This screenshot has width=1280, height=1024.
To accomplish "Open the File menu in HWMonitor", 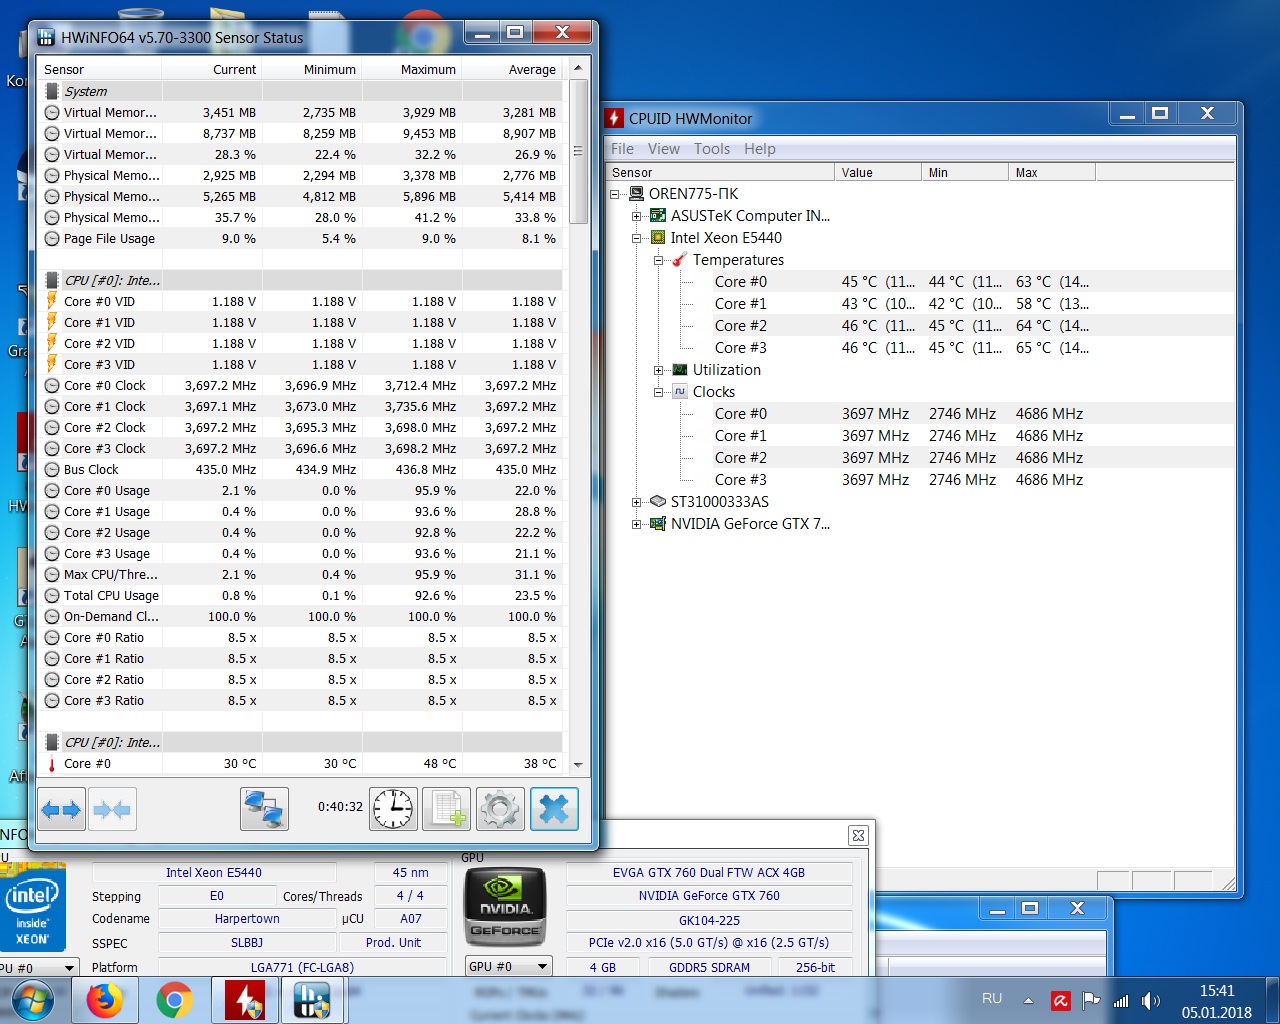I will [622, 149].
